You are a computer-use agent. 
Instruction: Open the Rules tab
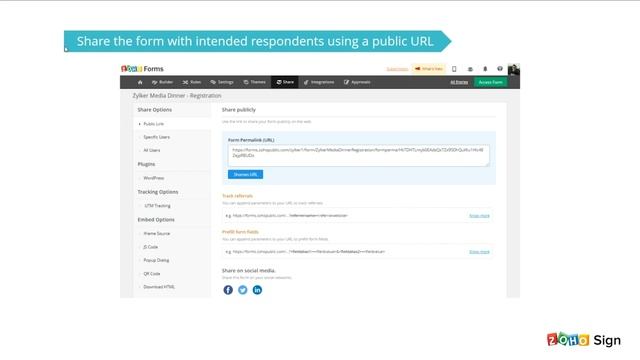pyautogui.click(x=192, y=82)
